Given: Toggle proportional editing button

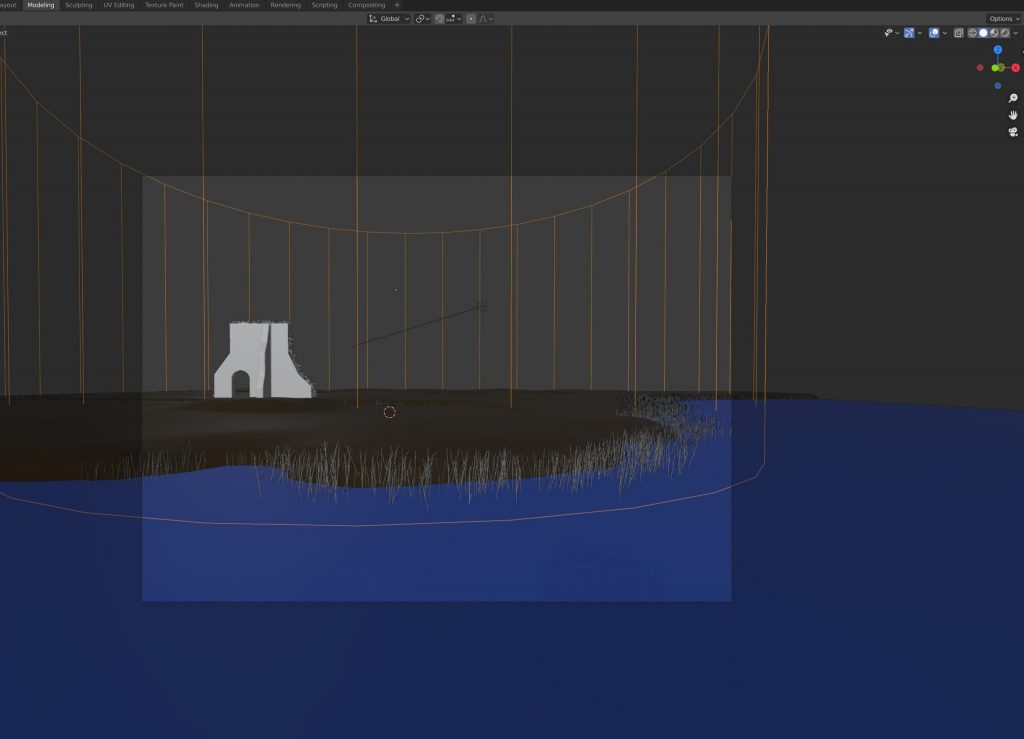Looking at the screenshot, I should tap(471, 19).
